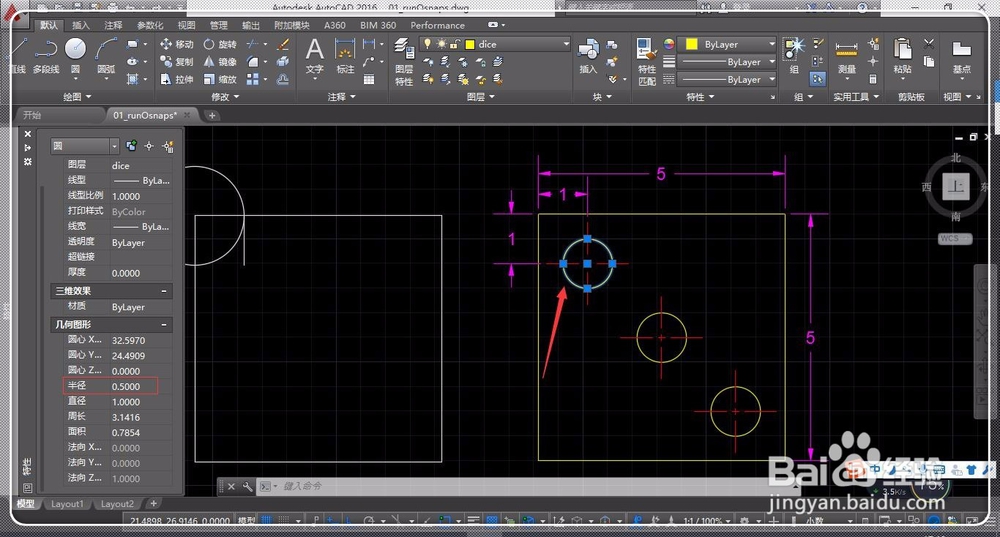Click the WCS button below ViewCube

(954, 239)
